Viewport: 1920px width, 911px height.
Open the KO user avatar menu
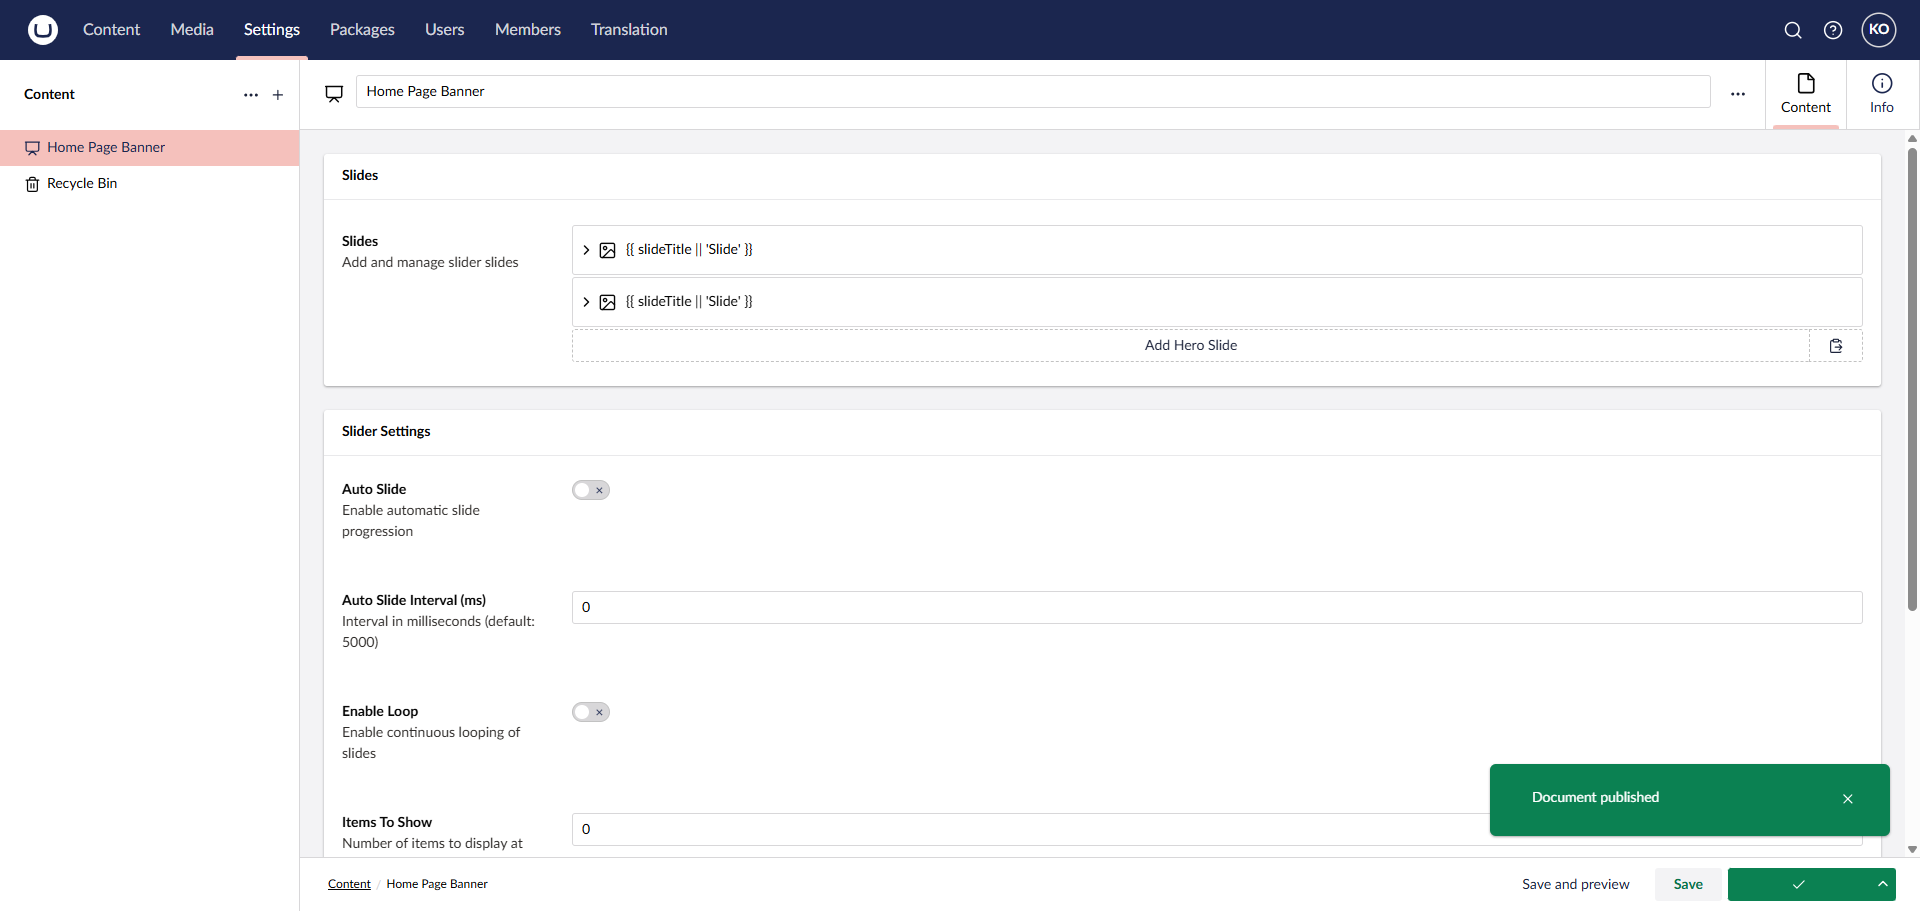click(1879, 30)
